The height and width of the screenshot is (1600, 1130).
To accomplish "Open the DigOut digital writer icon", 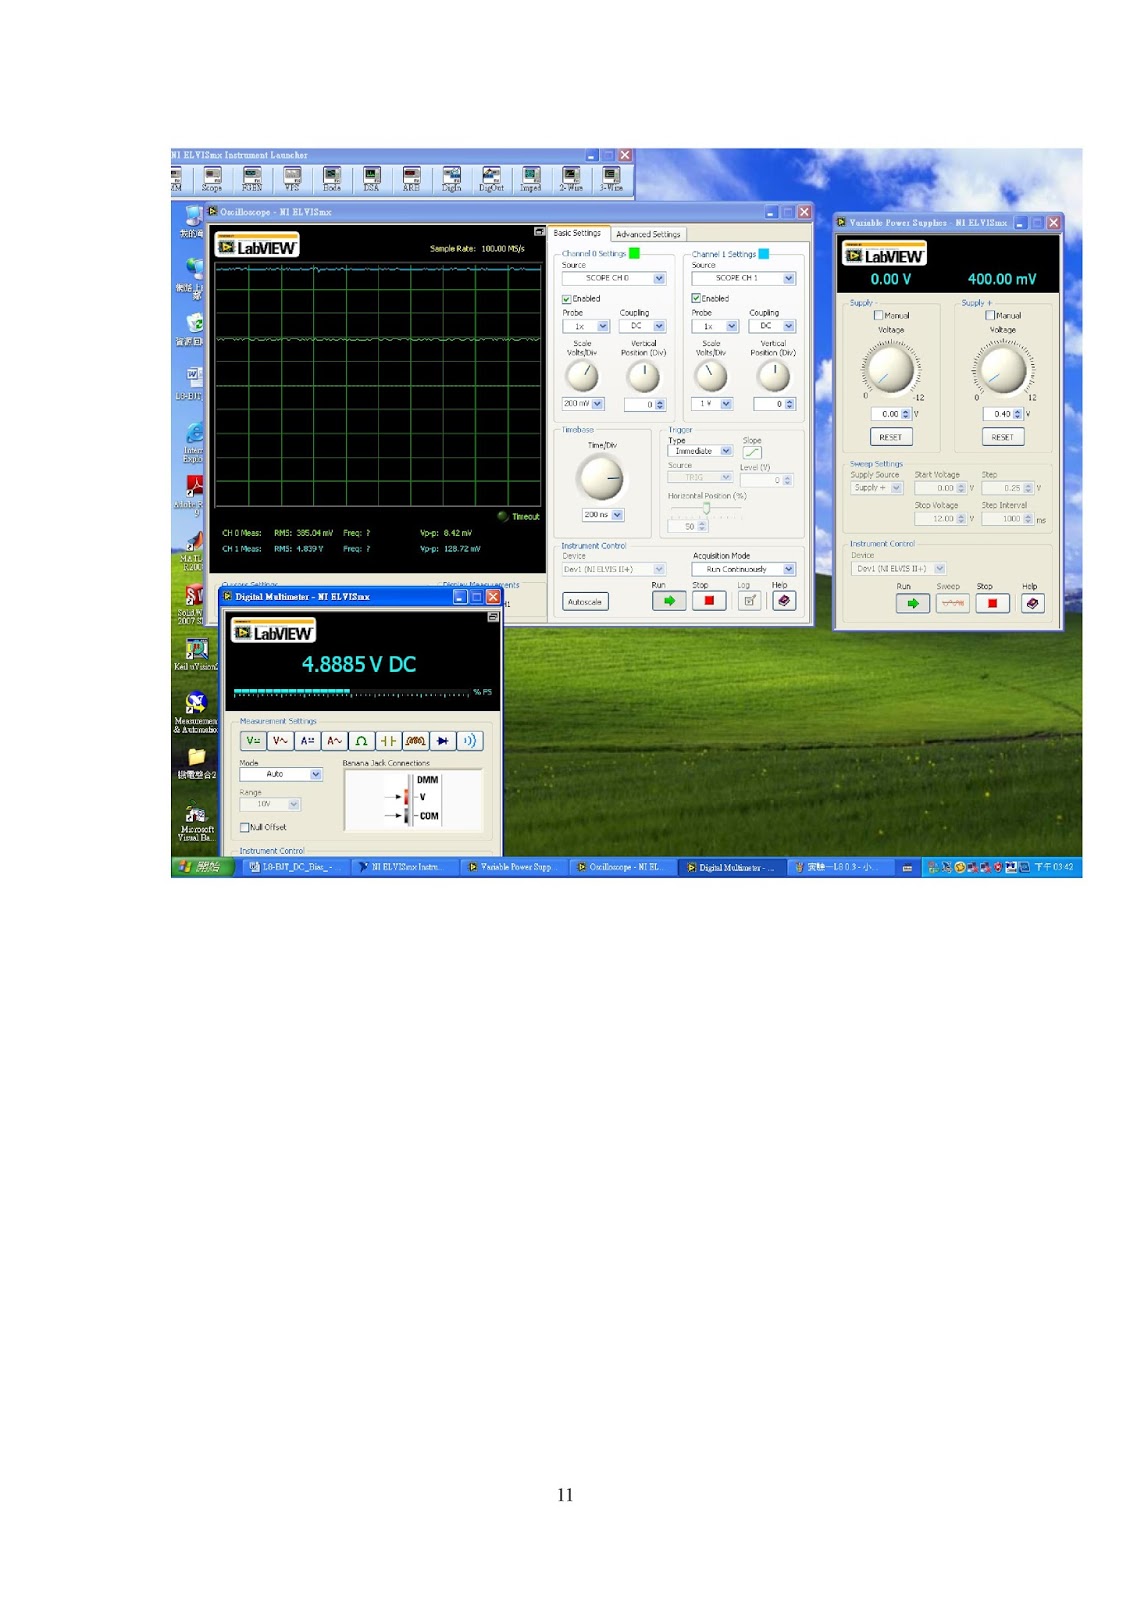I will click(x=491, y=179).
